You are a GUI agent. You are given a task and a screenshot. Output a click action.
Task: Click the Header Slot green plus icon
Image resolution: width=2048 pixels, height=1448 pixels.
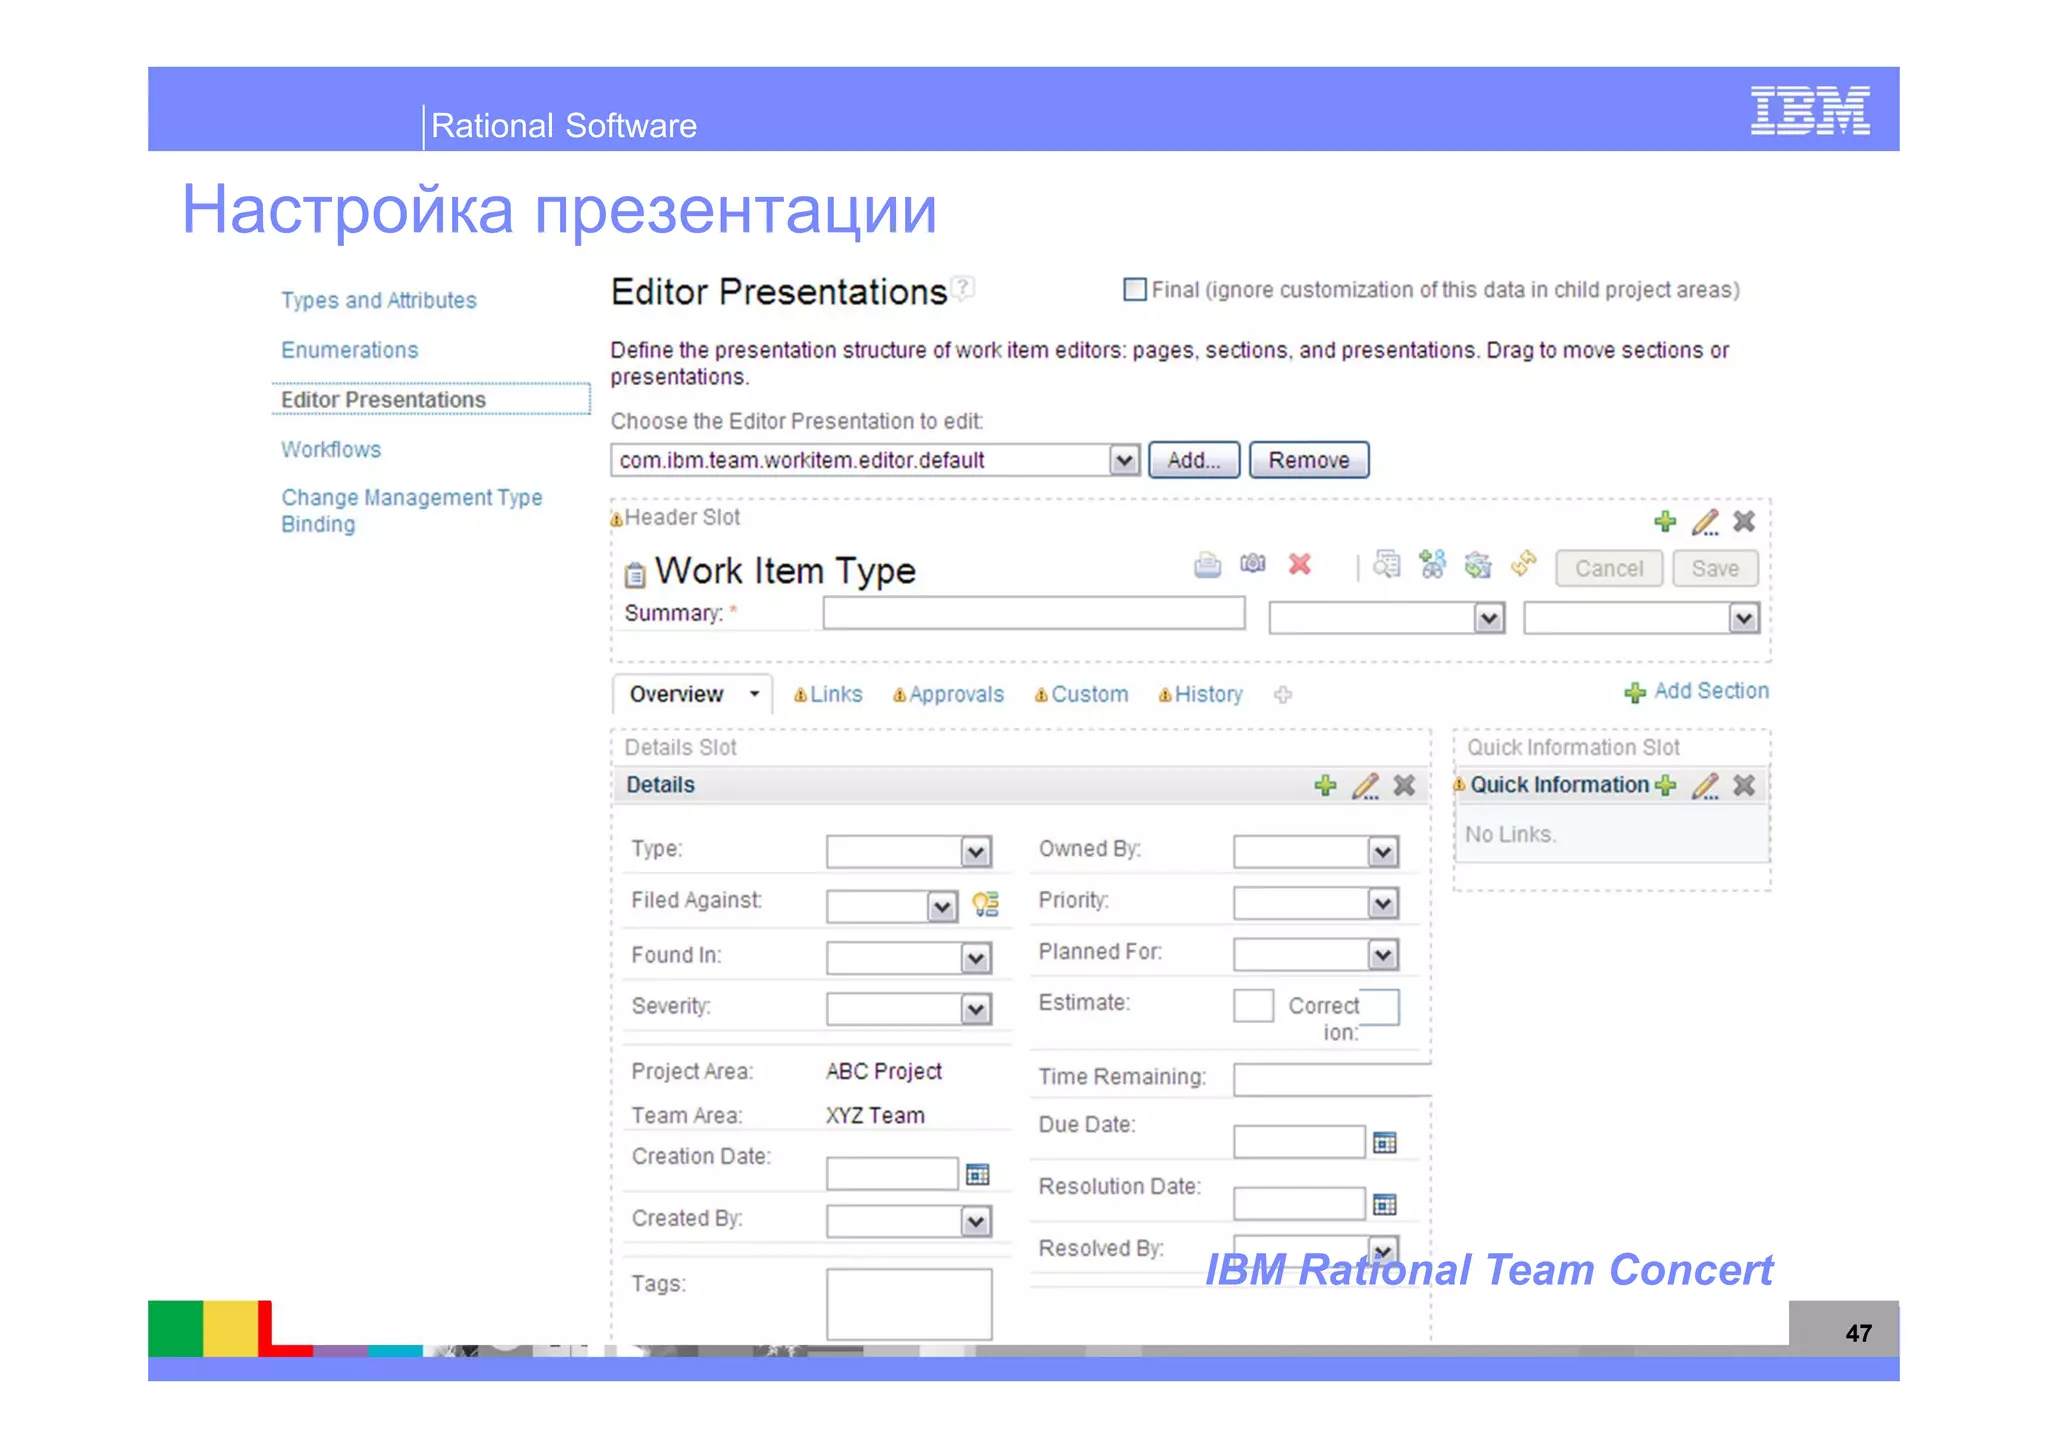(1665, 521)
